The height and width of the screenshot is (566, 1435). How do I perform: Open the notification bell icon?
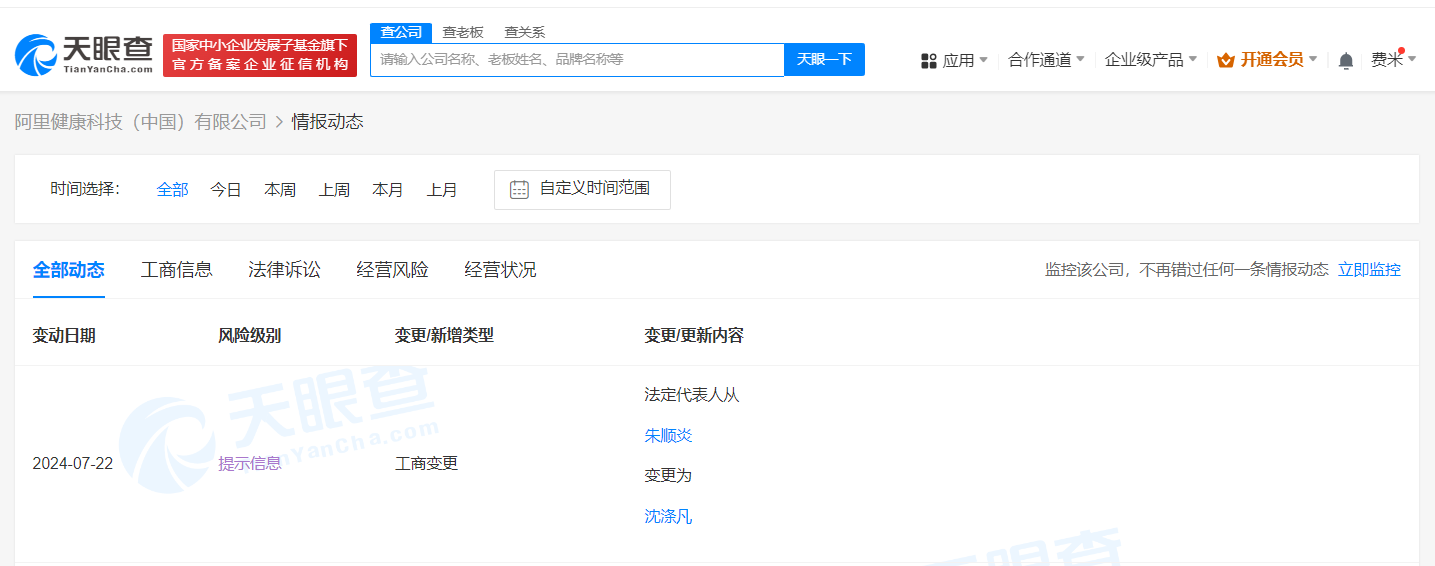(x=1346, y=61)
